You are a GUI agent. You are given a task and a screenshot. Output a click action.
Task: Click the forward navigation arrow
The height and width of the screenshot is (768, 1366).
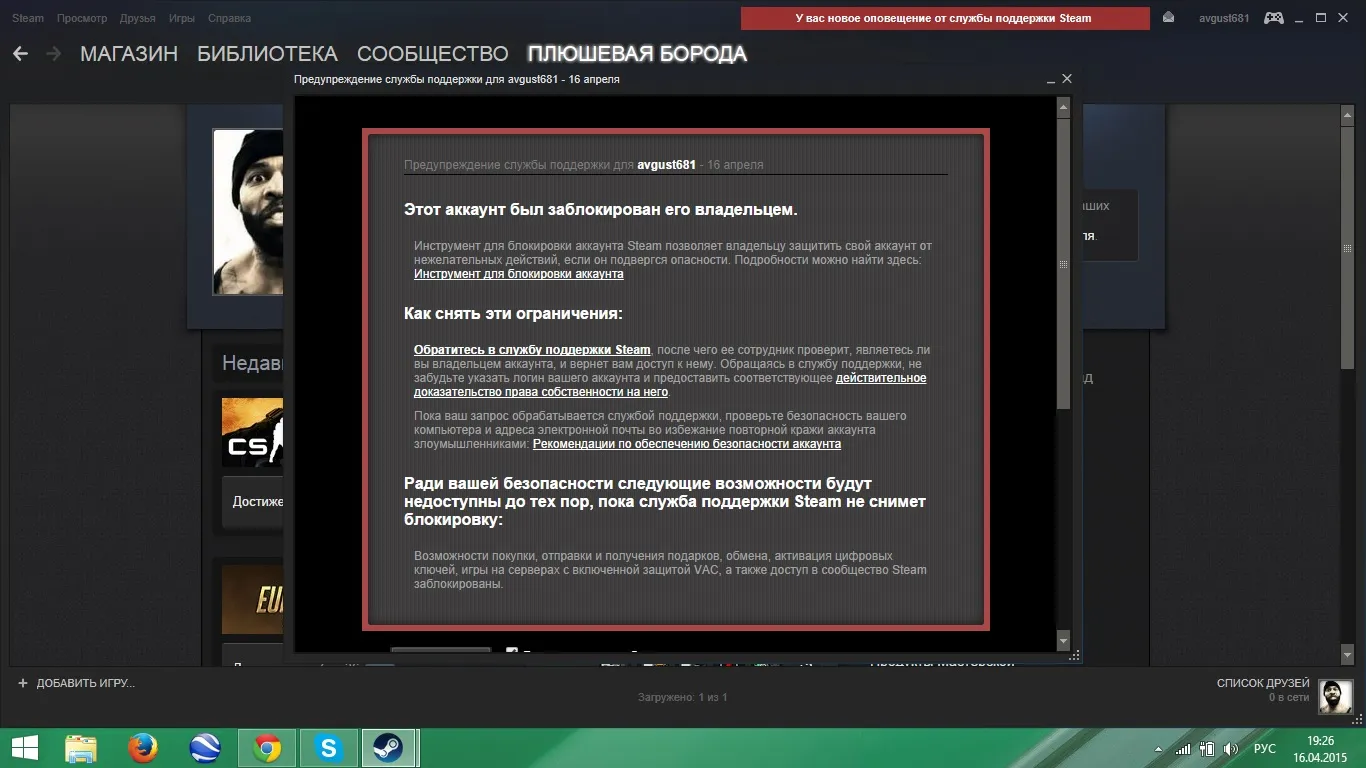coord(53,54)
